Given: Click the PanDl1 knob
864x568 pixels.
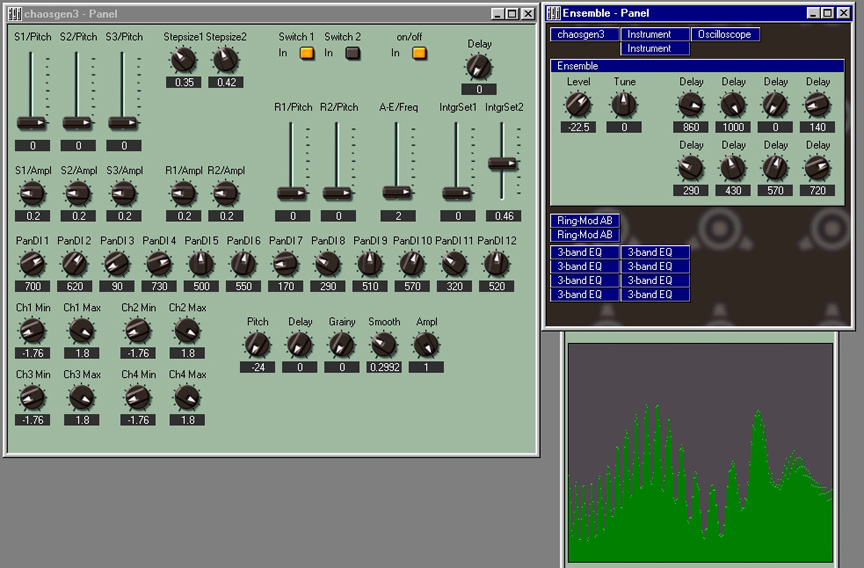Looking at the screenshot, I should pyautogui.click(x=32, y=264).
